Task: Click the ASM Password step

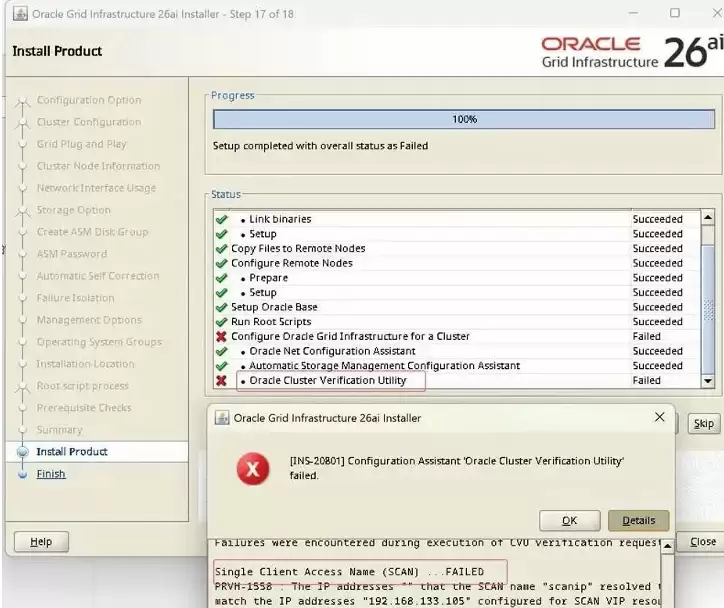Action: click(x=72, y=254)
